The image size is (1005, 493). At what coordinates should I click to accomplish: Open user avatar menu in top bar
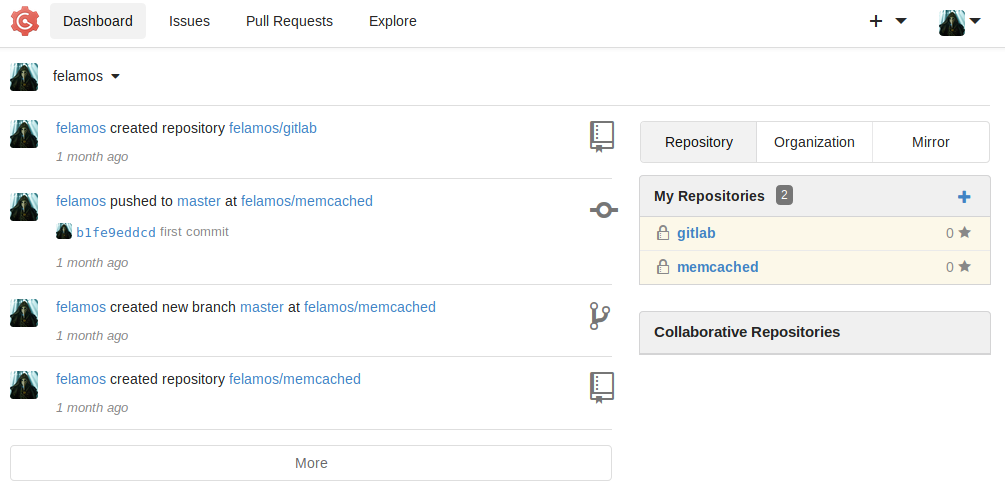coord(959,22)
